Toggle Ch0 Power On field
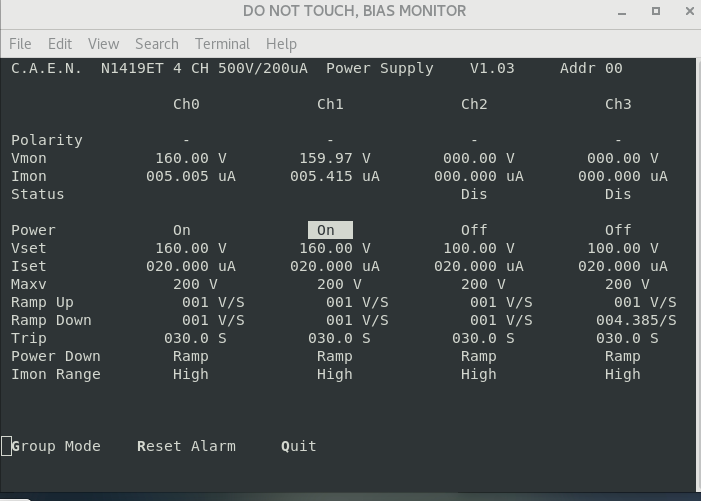 pos(182,230)
